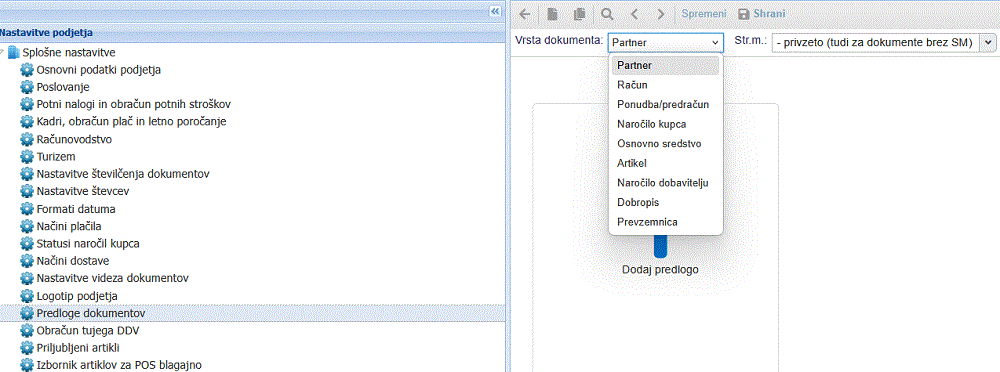Collapse the left panel double-chevron
Viewport: 1000px width, 372px height.
point(496,11)
